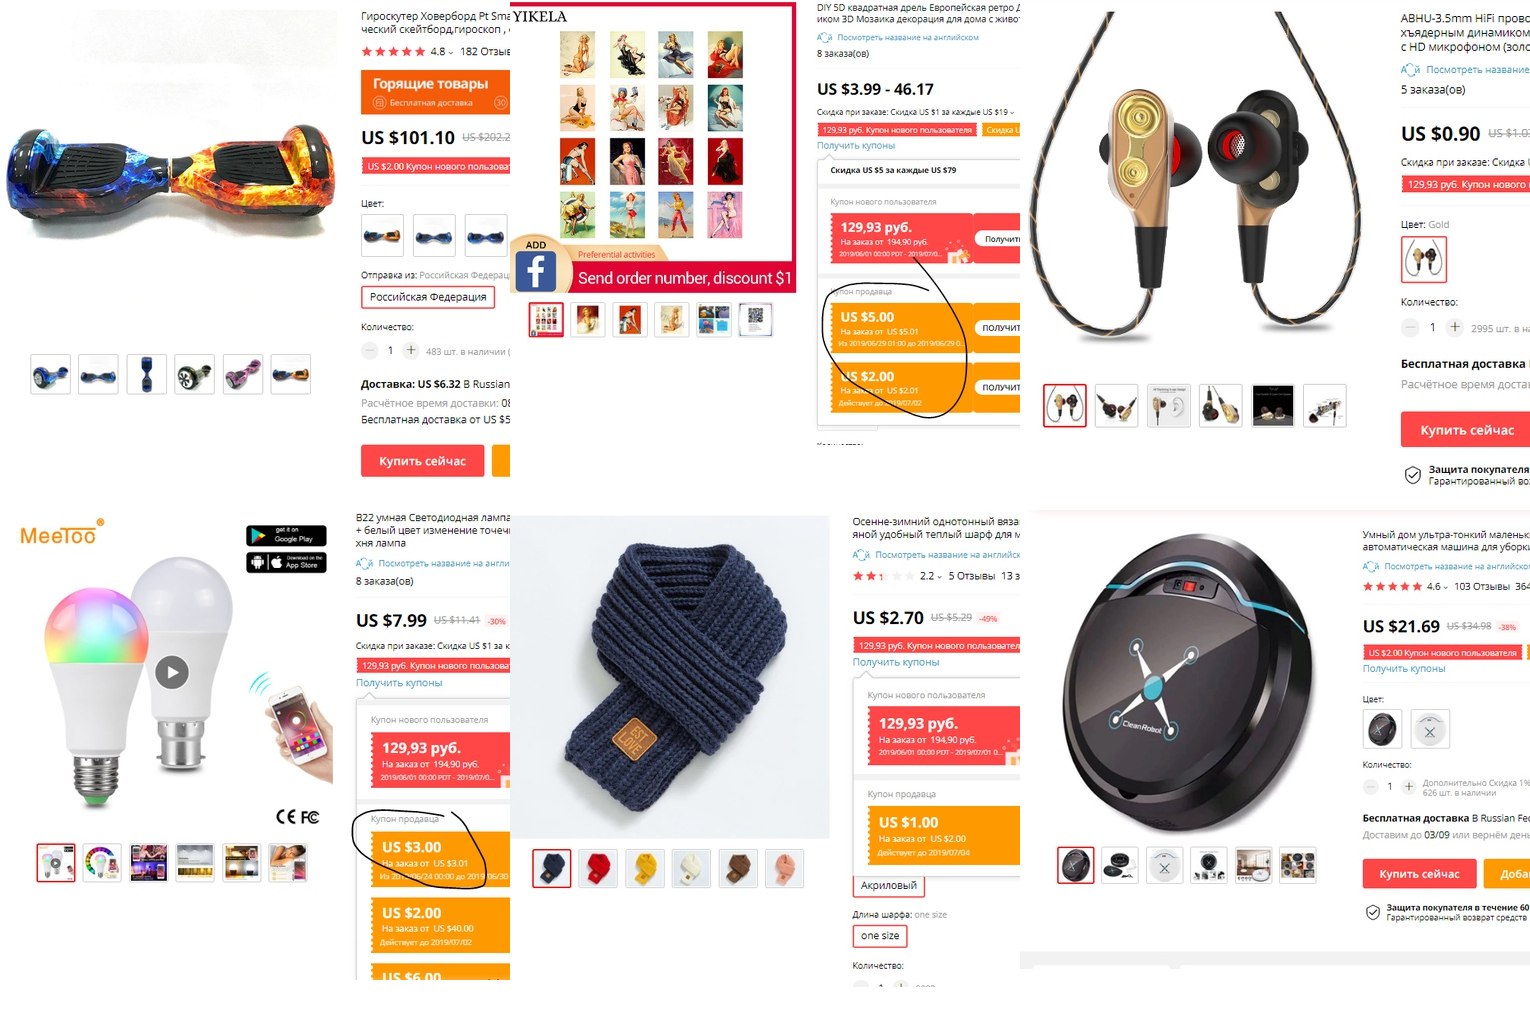Open Получить купоны link under scarf price

click(896, 662)
